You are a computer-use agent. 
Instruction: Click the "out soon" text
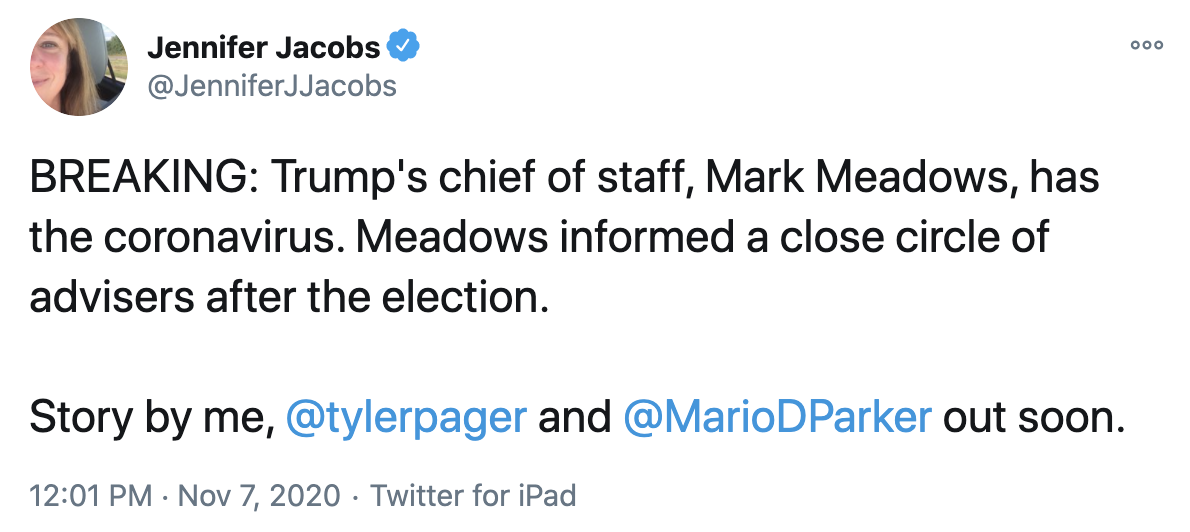(x=1028, y=417)
